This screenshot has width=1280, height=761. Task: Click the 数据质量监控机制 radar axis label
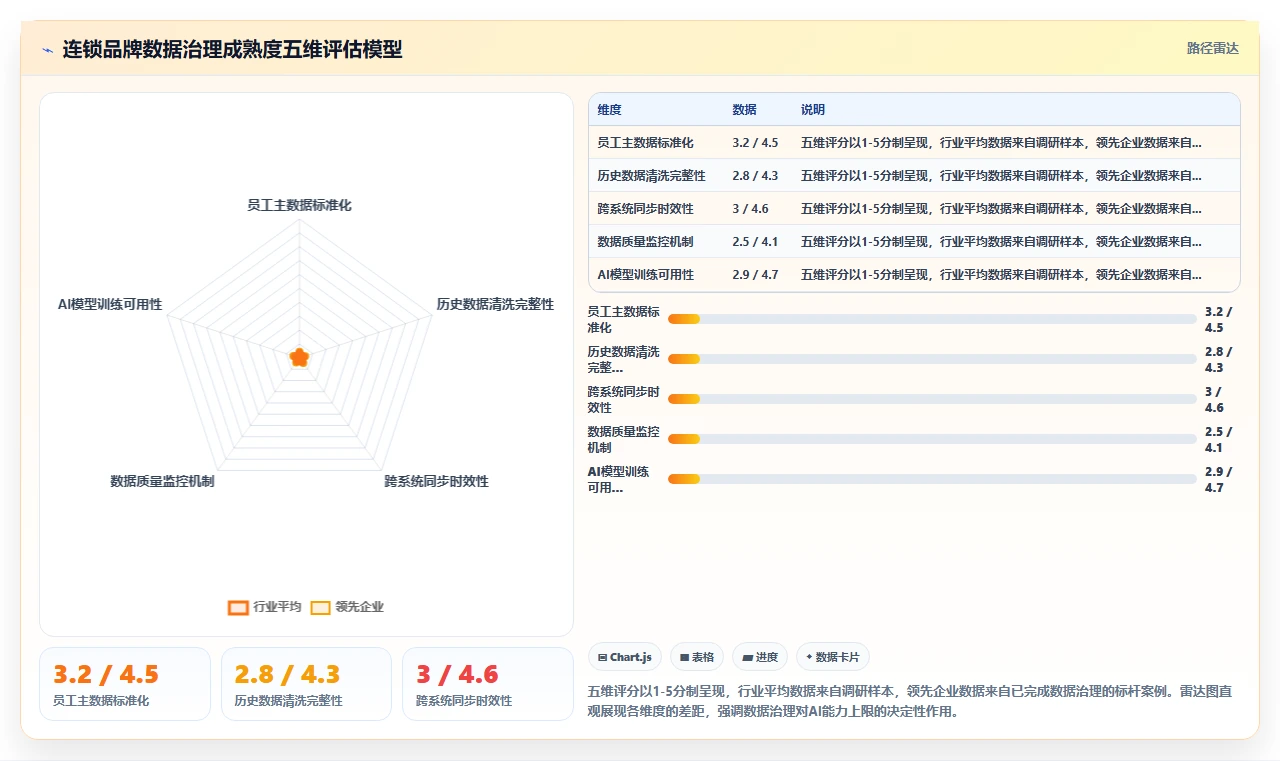162,481
